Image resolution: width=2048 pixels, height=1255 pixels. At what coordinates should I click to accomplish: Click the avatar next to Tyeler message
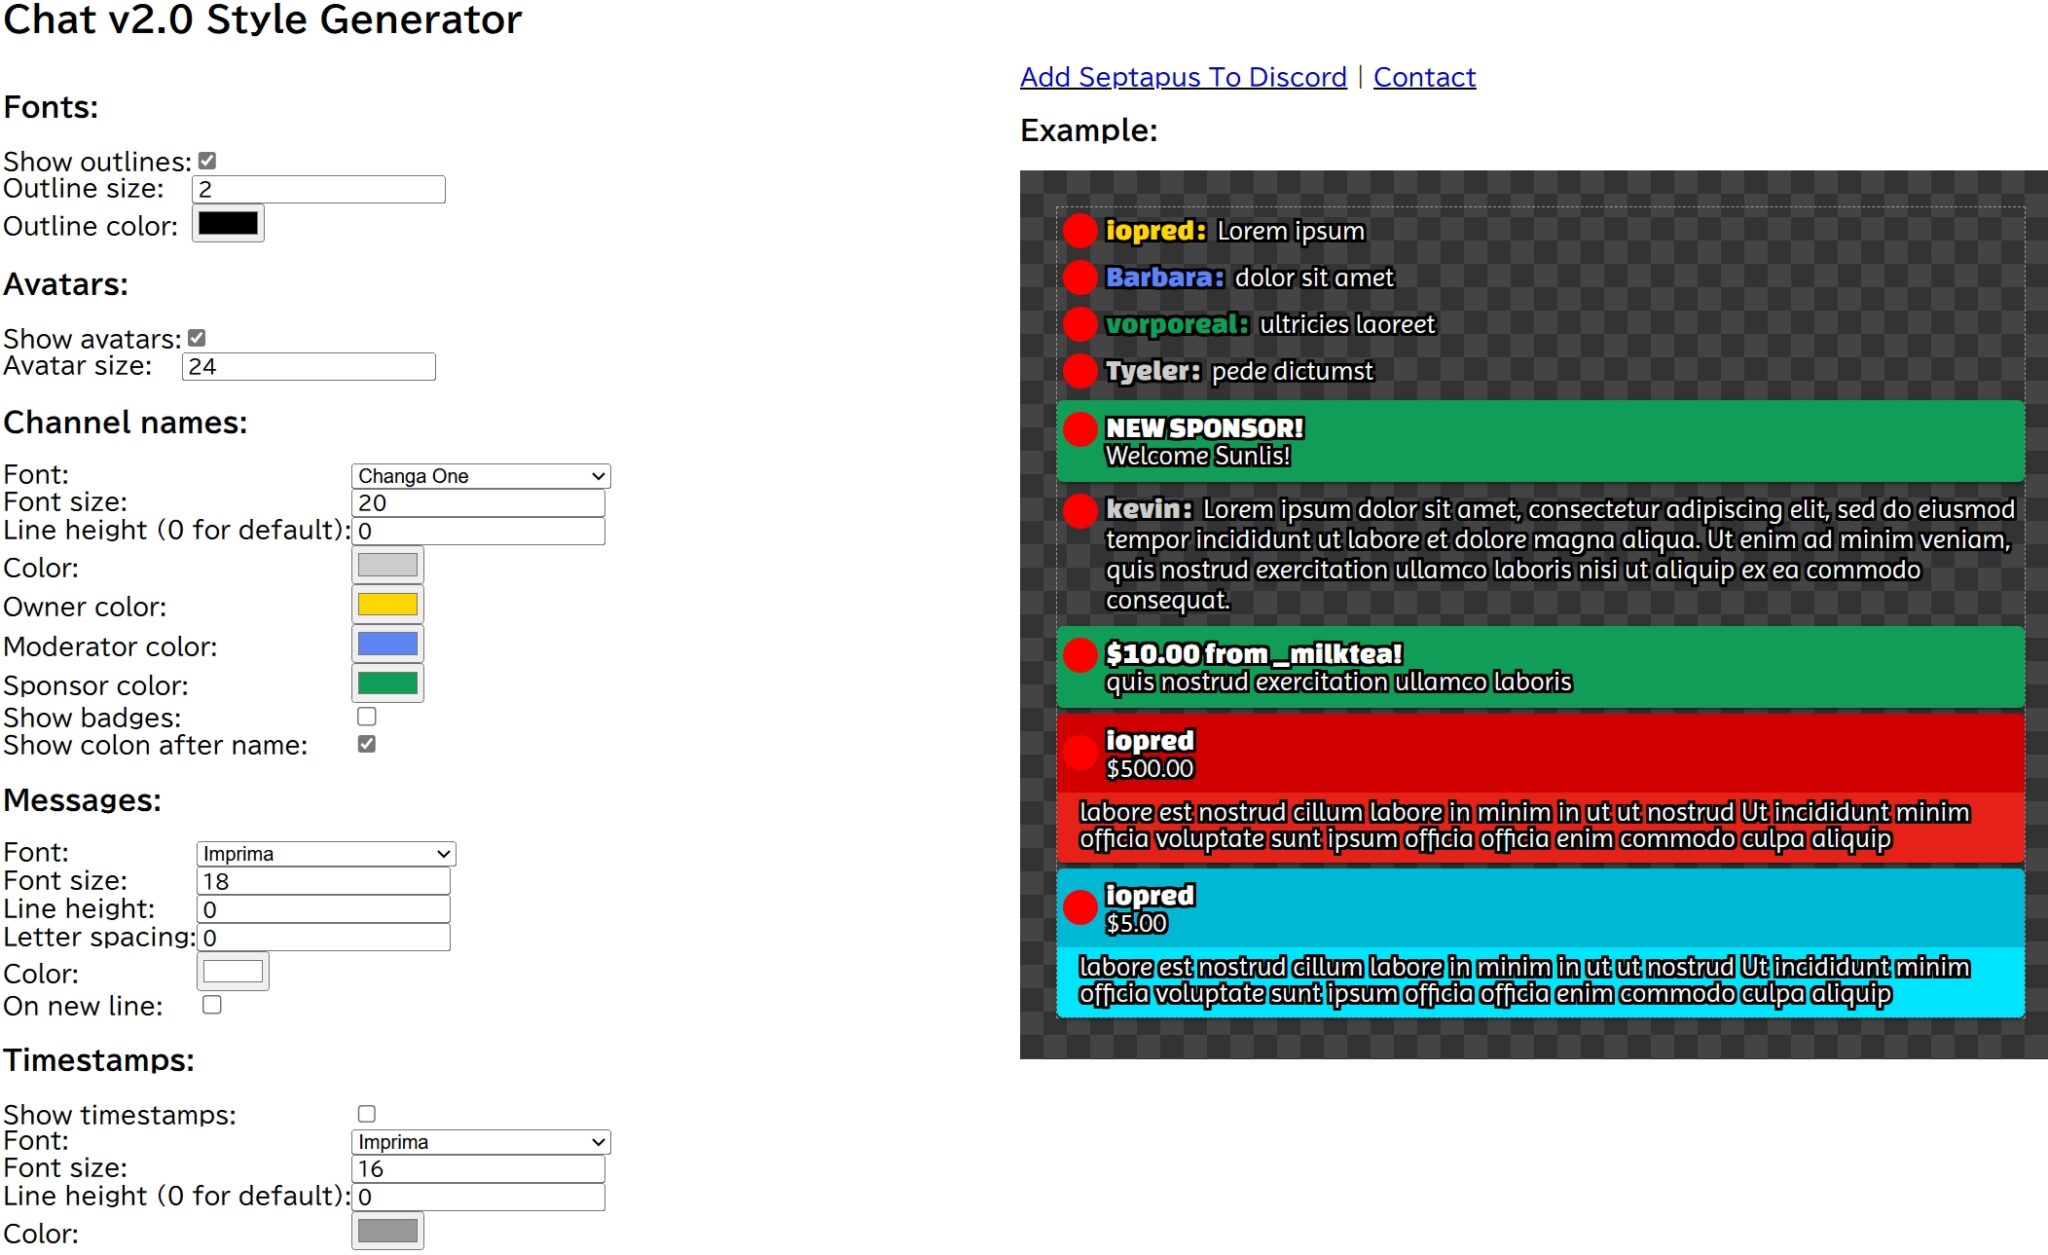pyautogui.click(x=1079, y=371)
